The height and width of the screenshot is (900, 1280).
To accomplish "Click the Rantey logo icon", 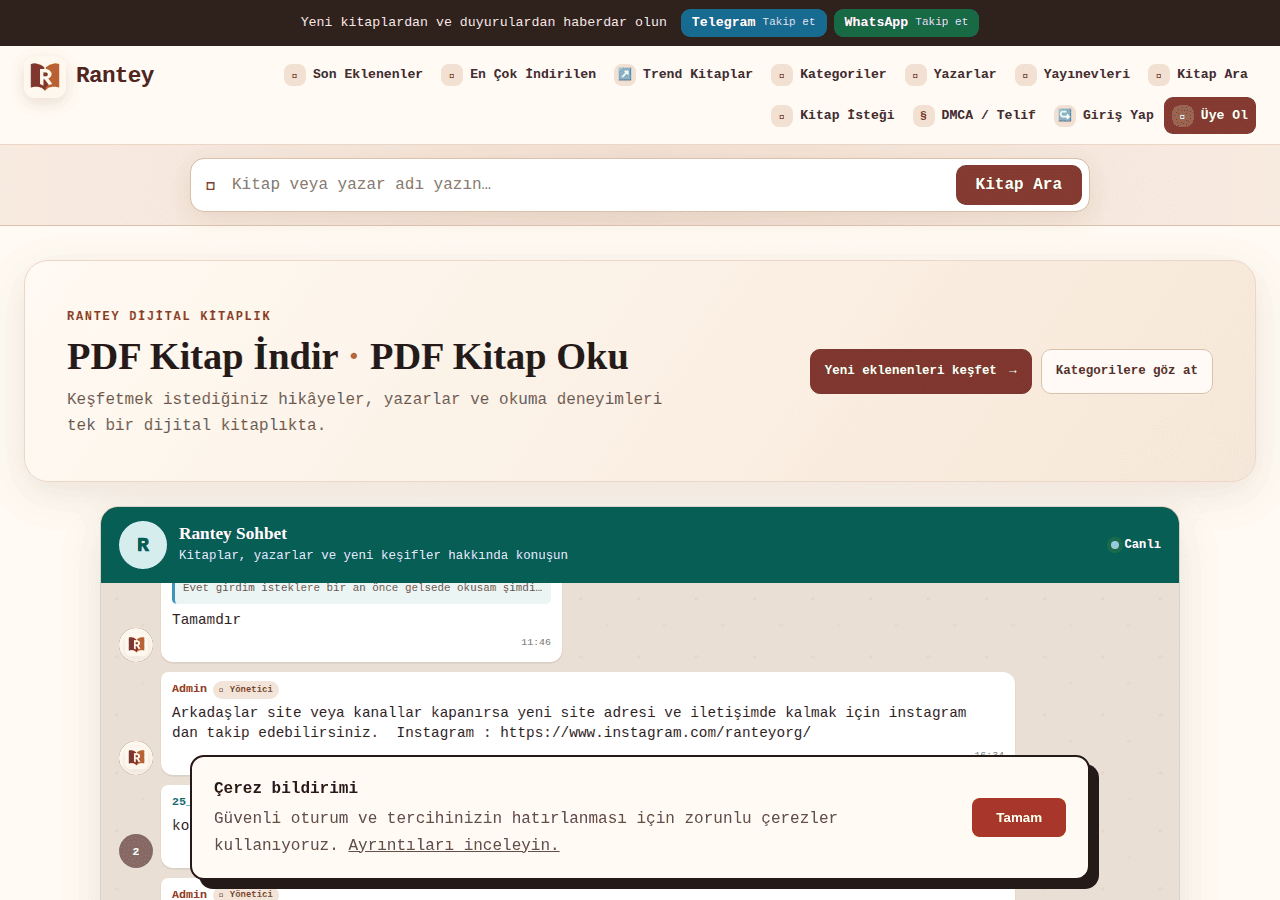I will click(x=45, y=76).
